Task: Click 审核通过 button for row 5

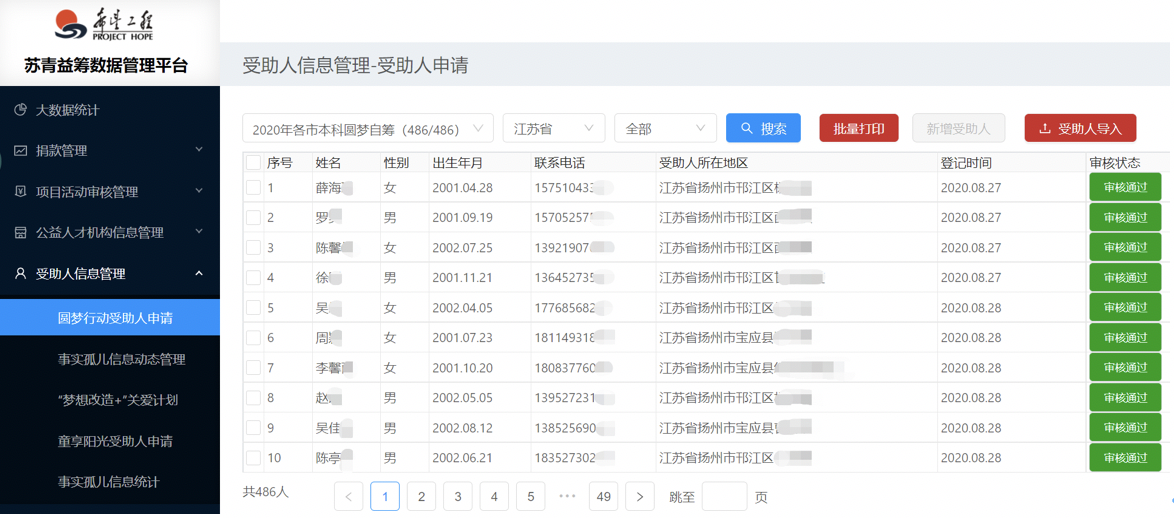Action: click(1125, 308)
